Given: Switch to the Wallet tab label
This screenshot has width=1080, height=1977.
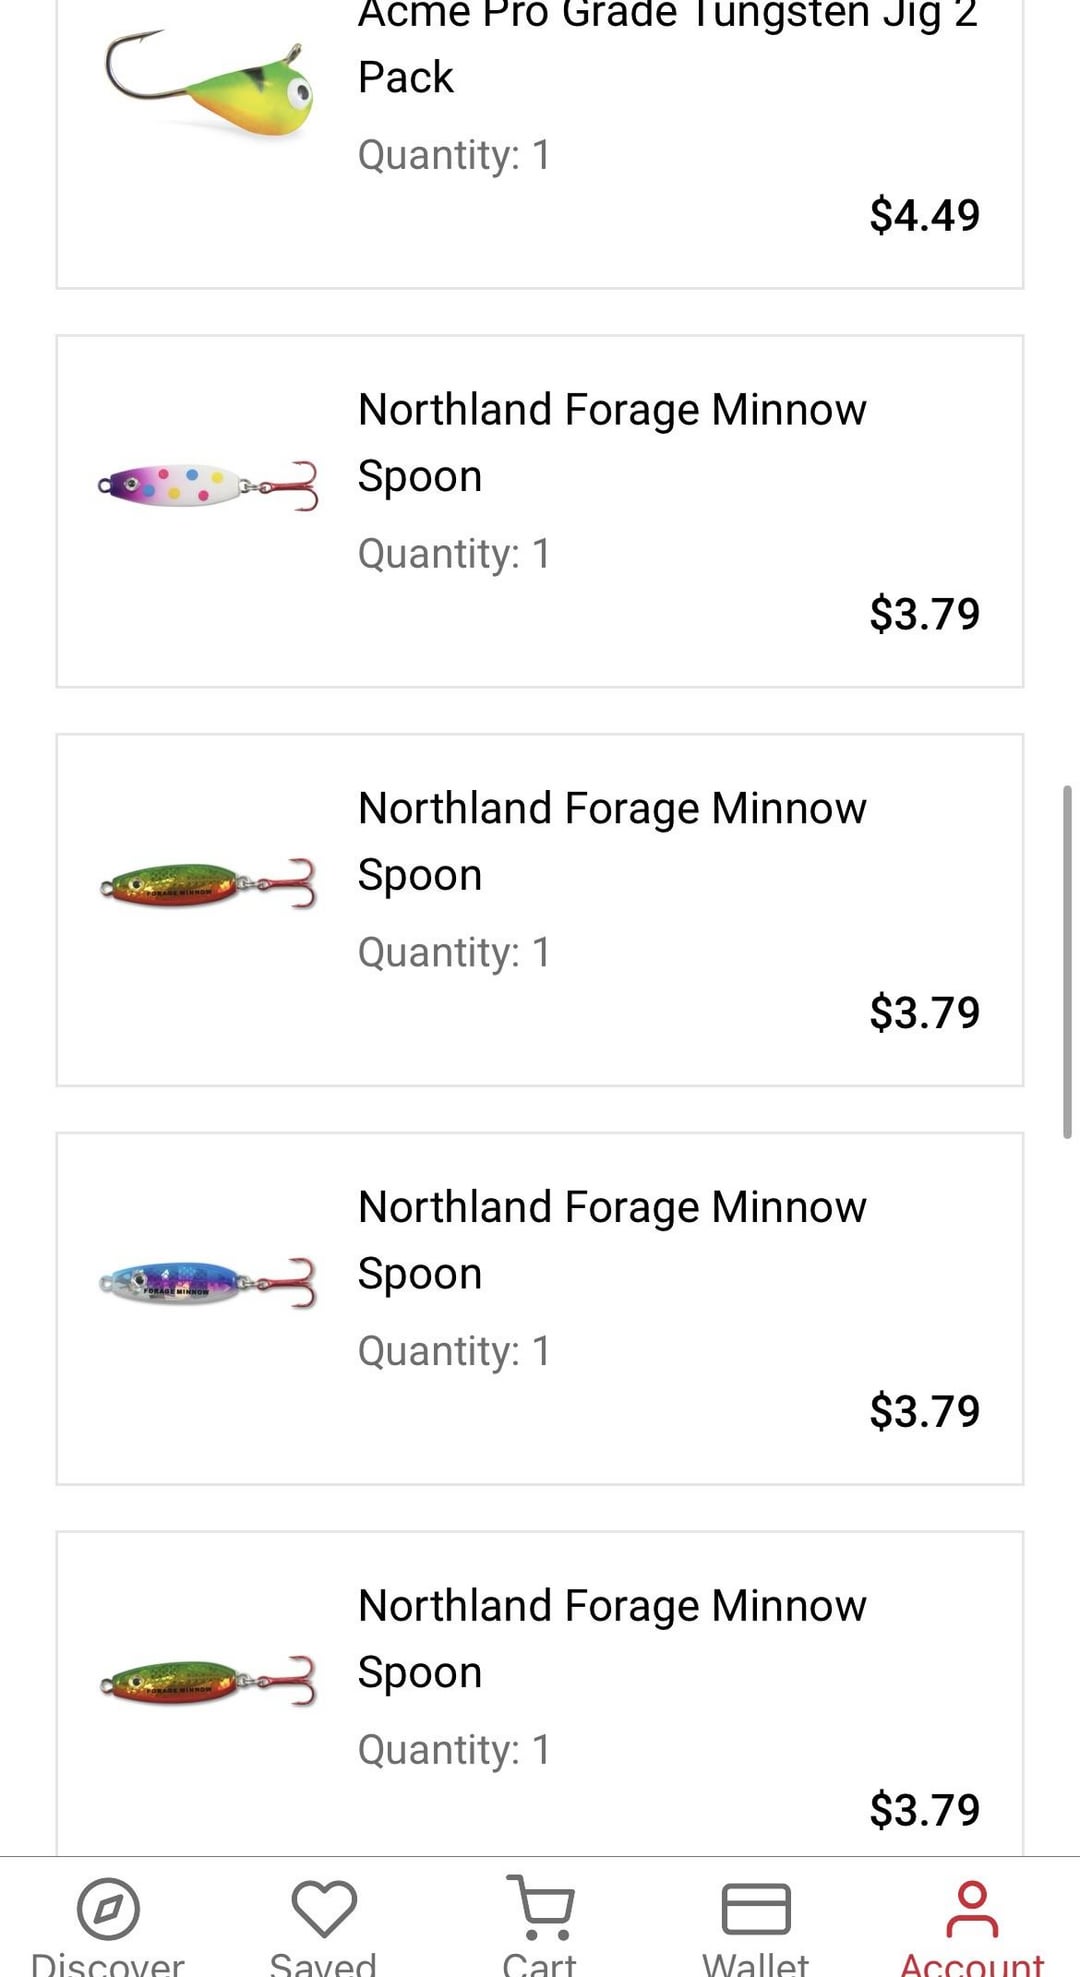Looking at the screenshot, I should pos(756,1963).
